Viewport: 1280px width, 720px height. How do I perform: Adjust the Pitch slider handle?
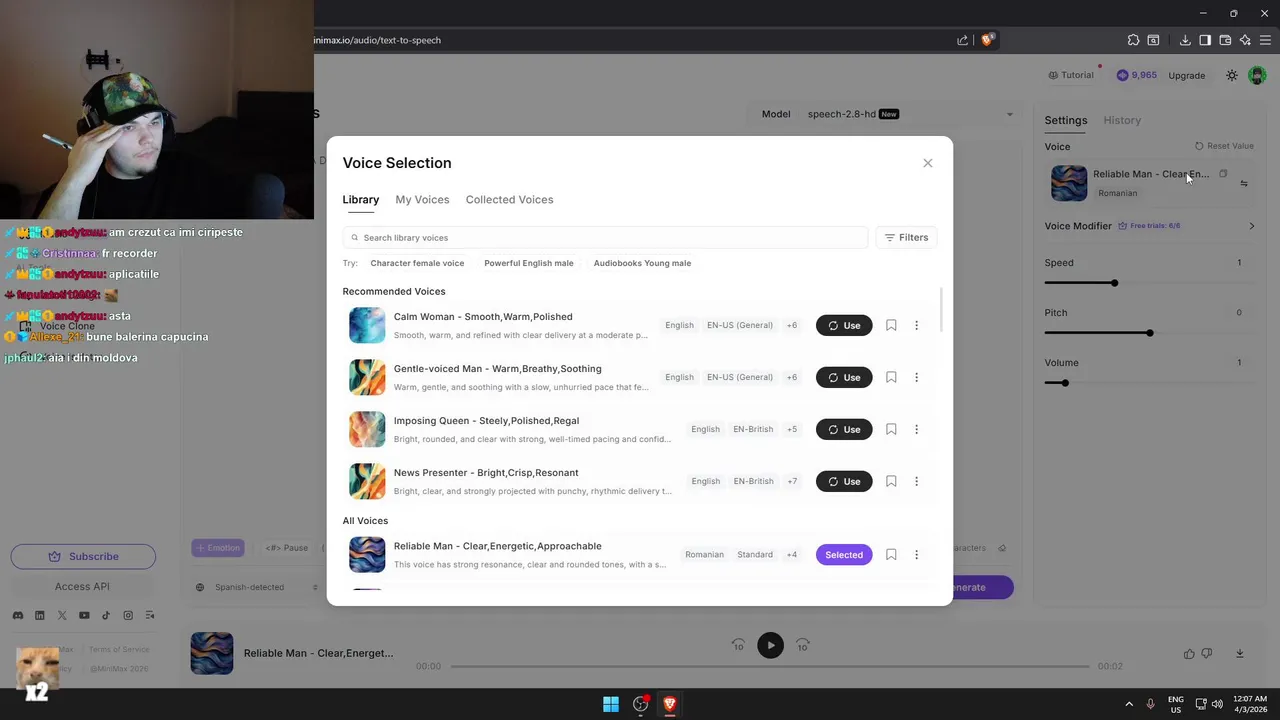pos(1150,333)
